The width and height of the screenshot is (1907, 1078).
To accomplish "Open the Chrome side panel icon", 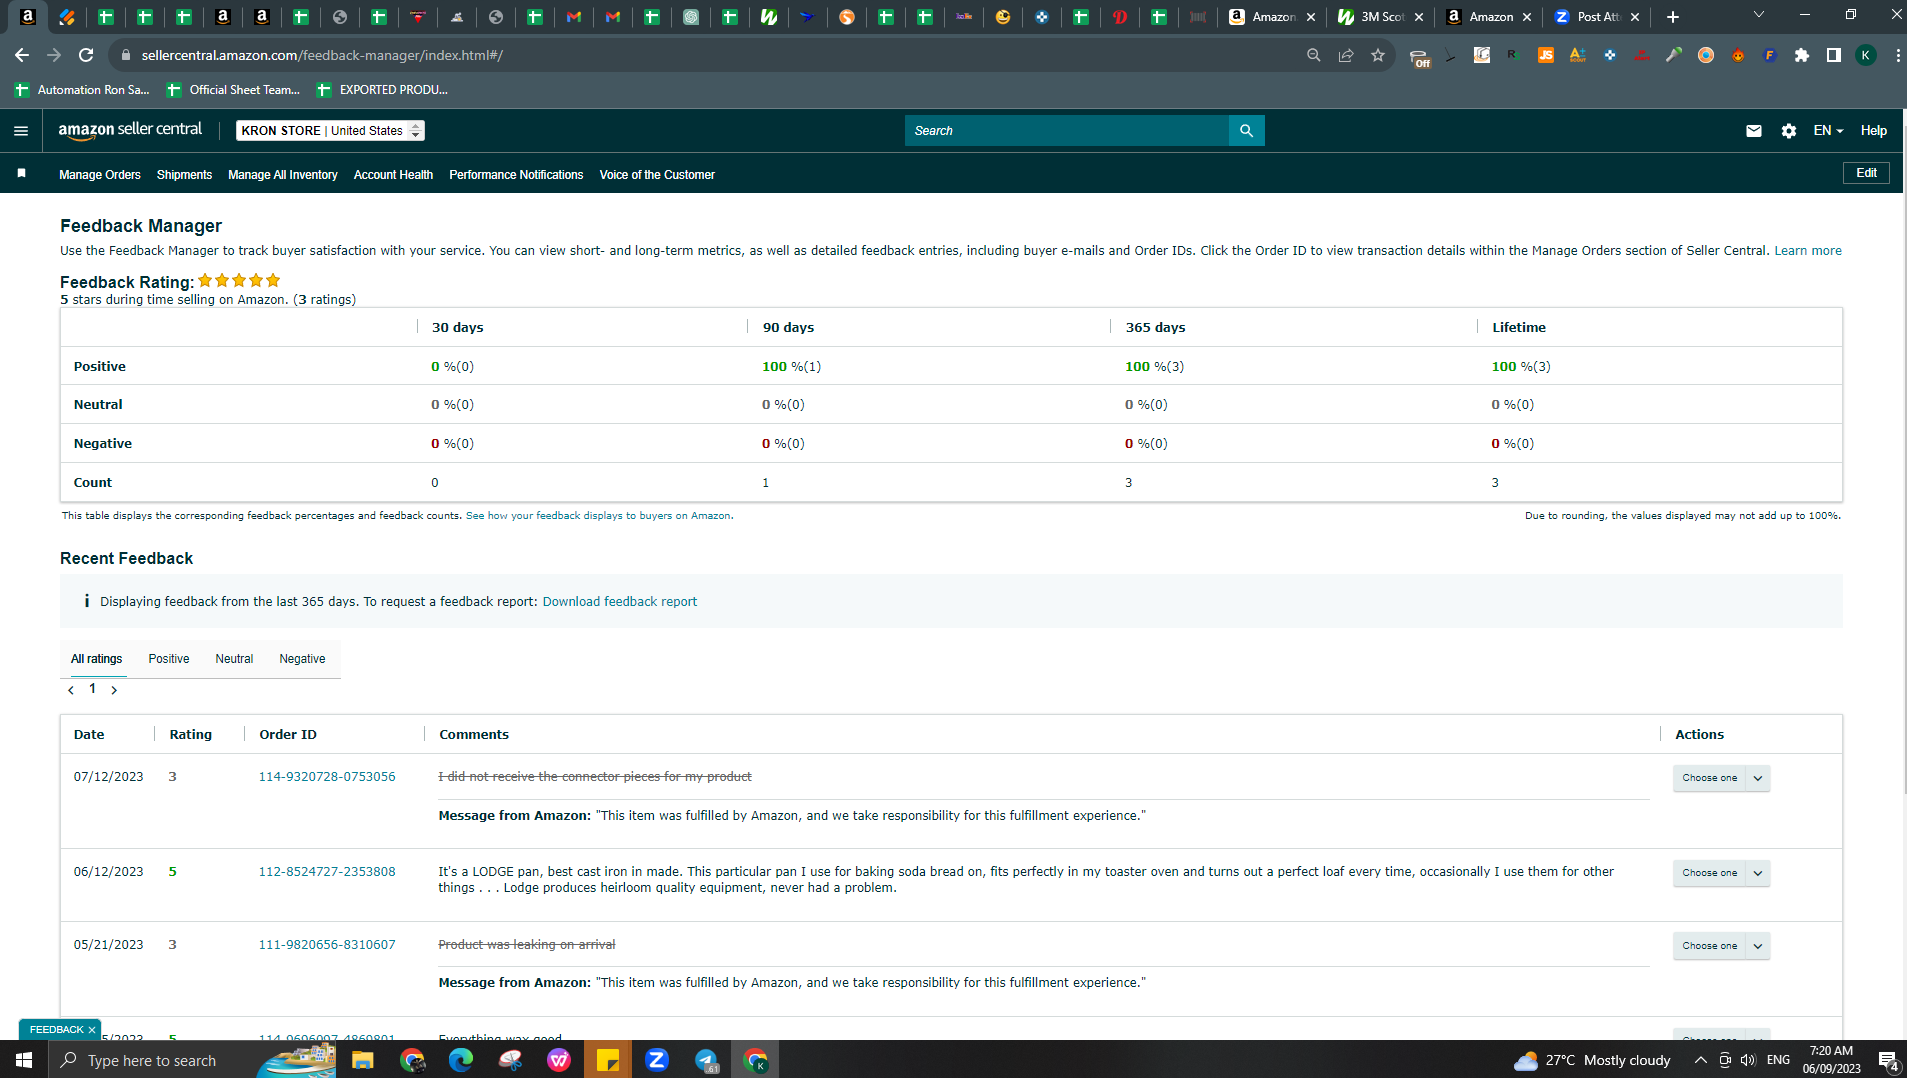I will pos(1834,55).
